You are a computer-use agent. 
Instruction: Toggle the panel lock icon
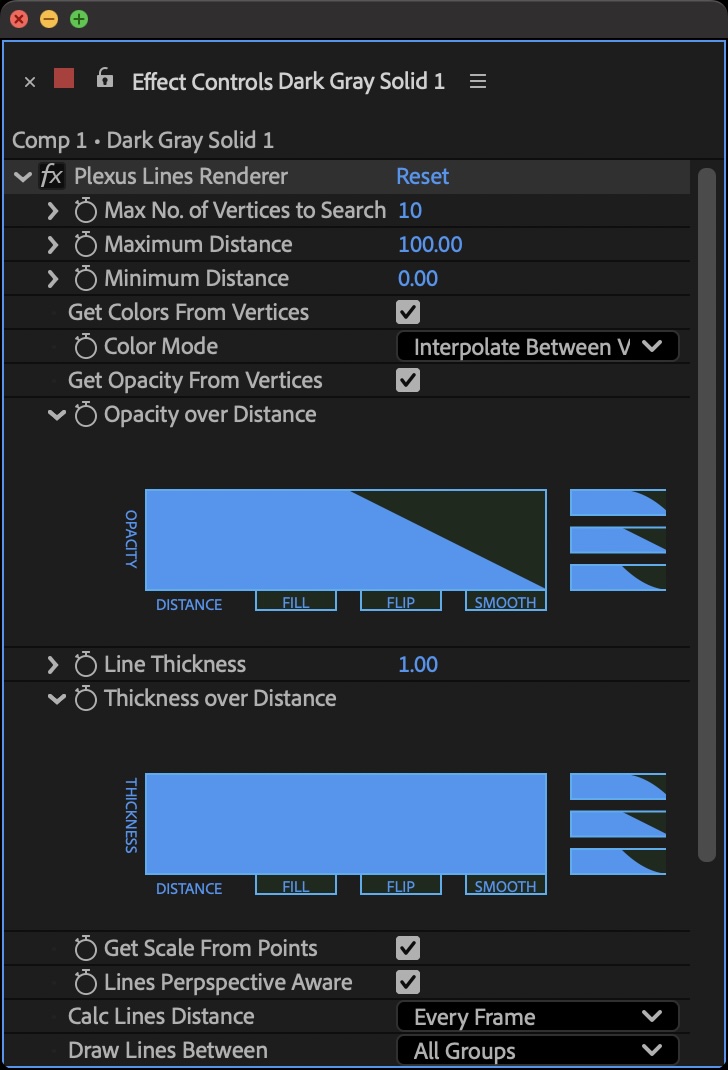104,78
